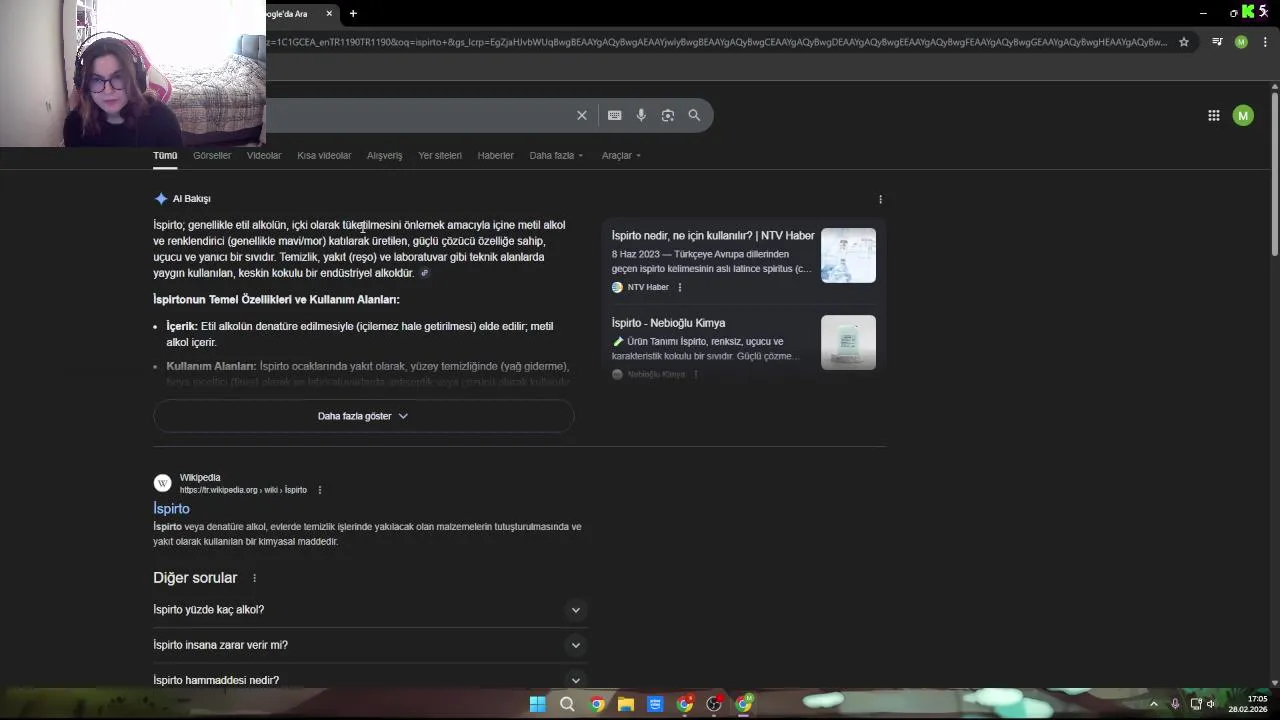Click Daha fazla göster button
1280x720 pixels.
coord(363,416)
